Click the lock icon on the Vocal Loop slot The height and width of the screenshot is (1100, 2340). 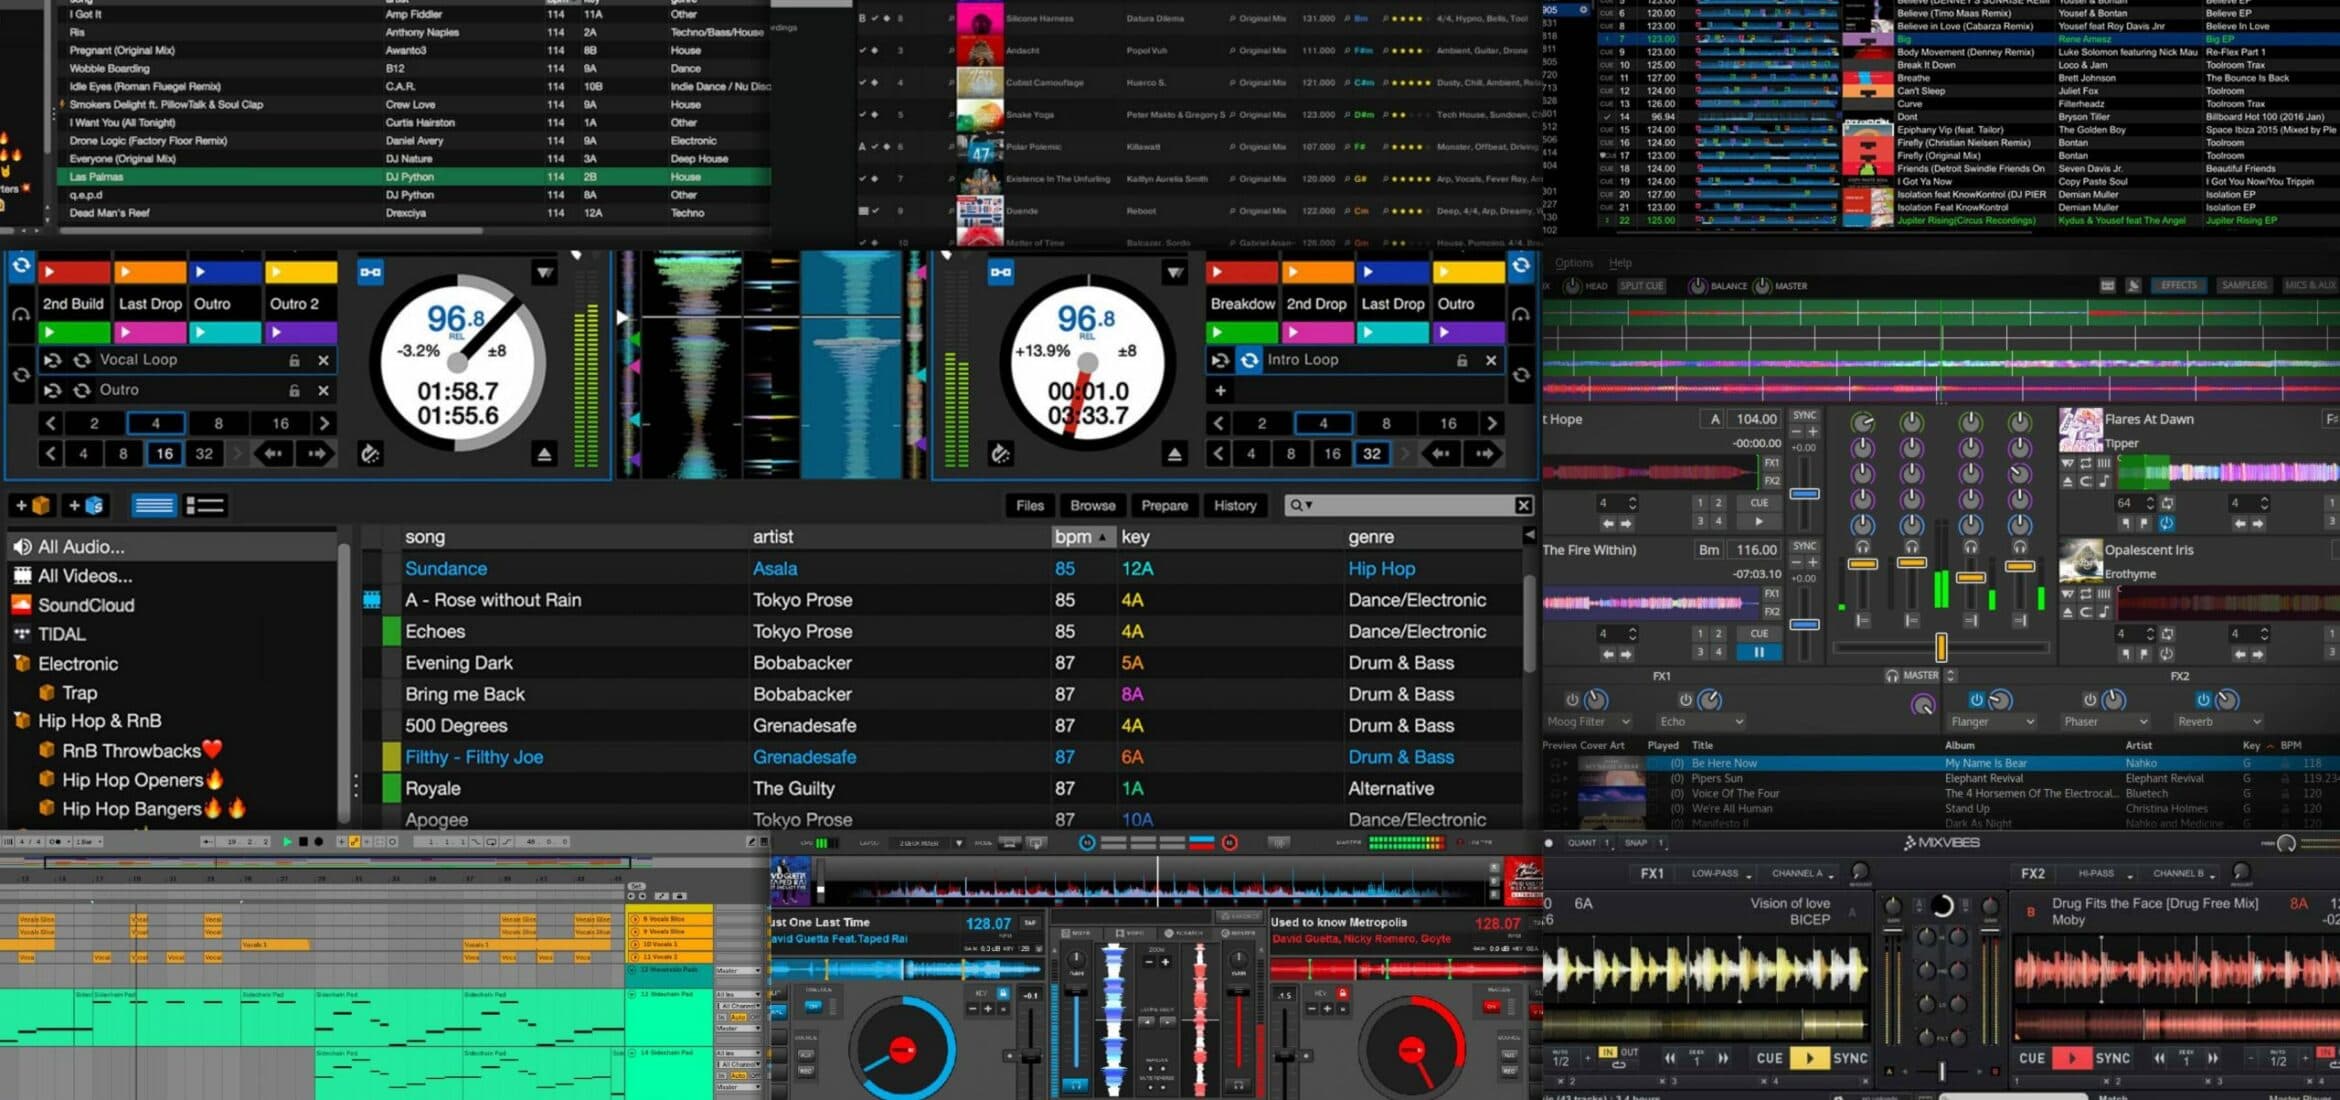[293, 359]
